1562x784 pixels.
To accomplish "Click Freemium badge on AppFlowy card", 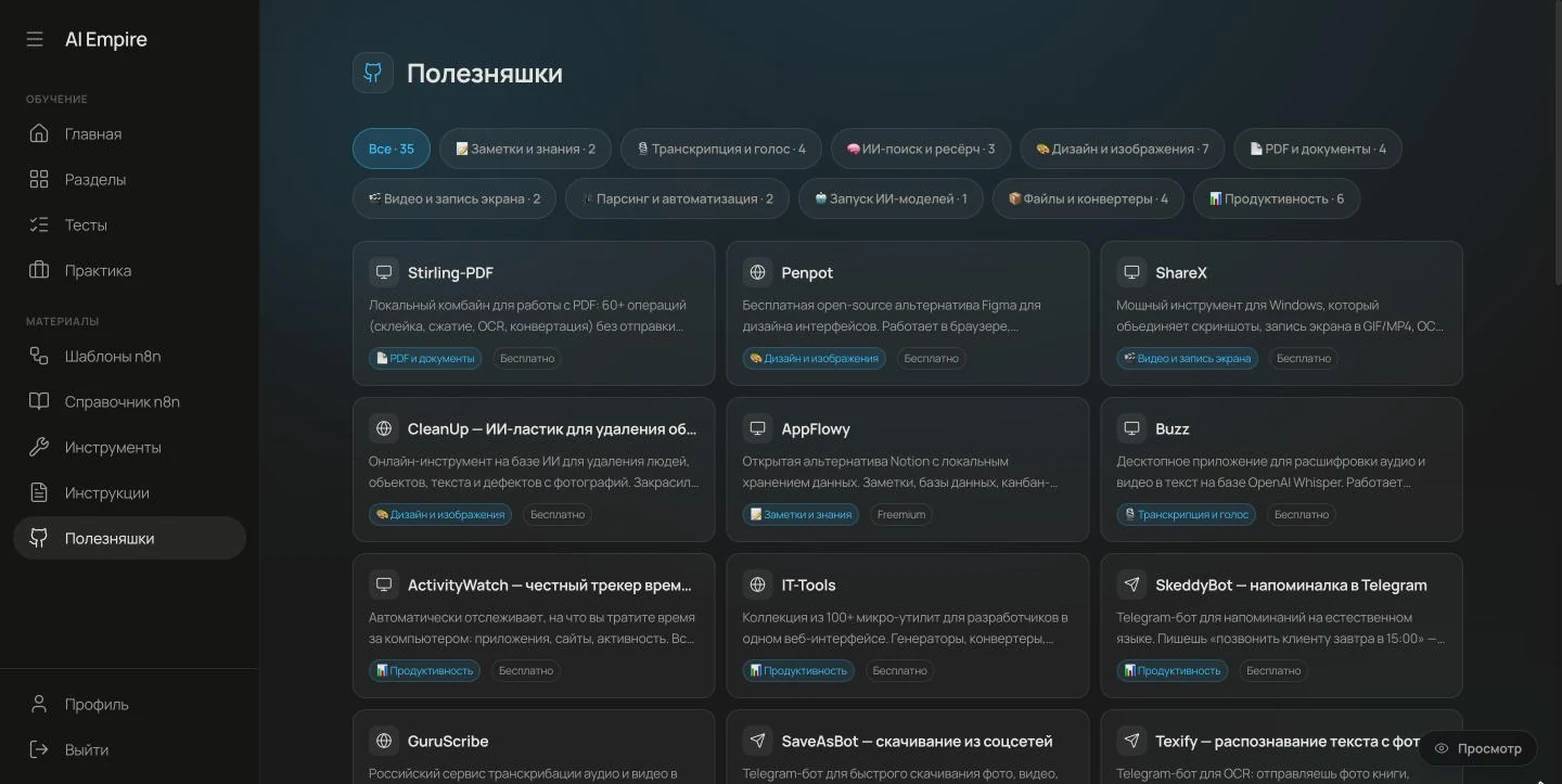I will (x=901, y=515).
